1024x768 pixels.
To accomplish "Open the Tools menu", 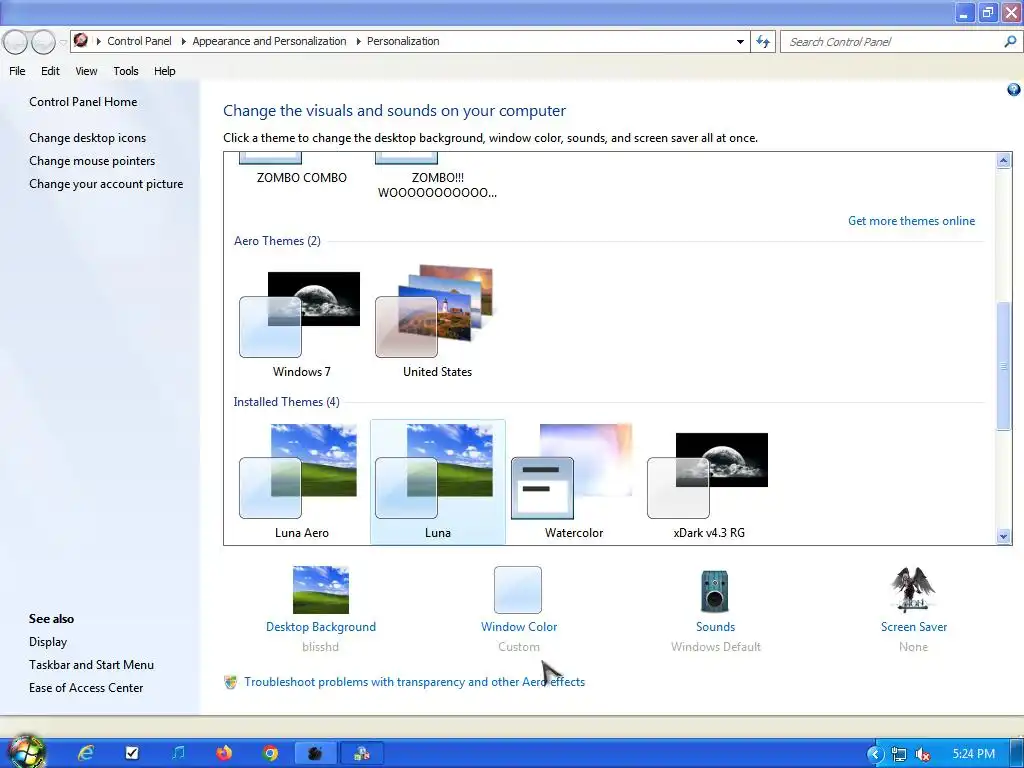I will click(x=125, y=71).
